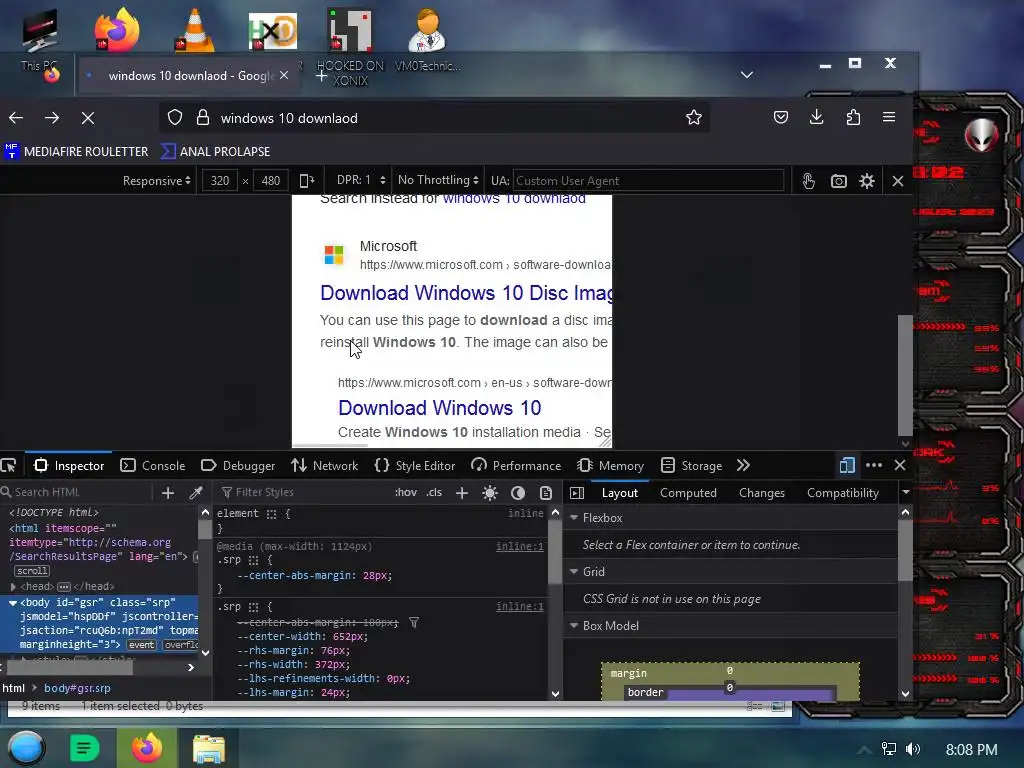This screenshot has height=768, width=1024.
Task: Open DPR device pixel ratio dropdown
Action: click(x=361, y=180)
